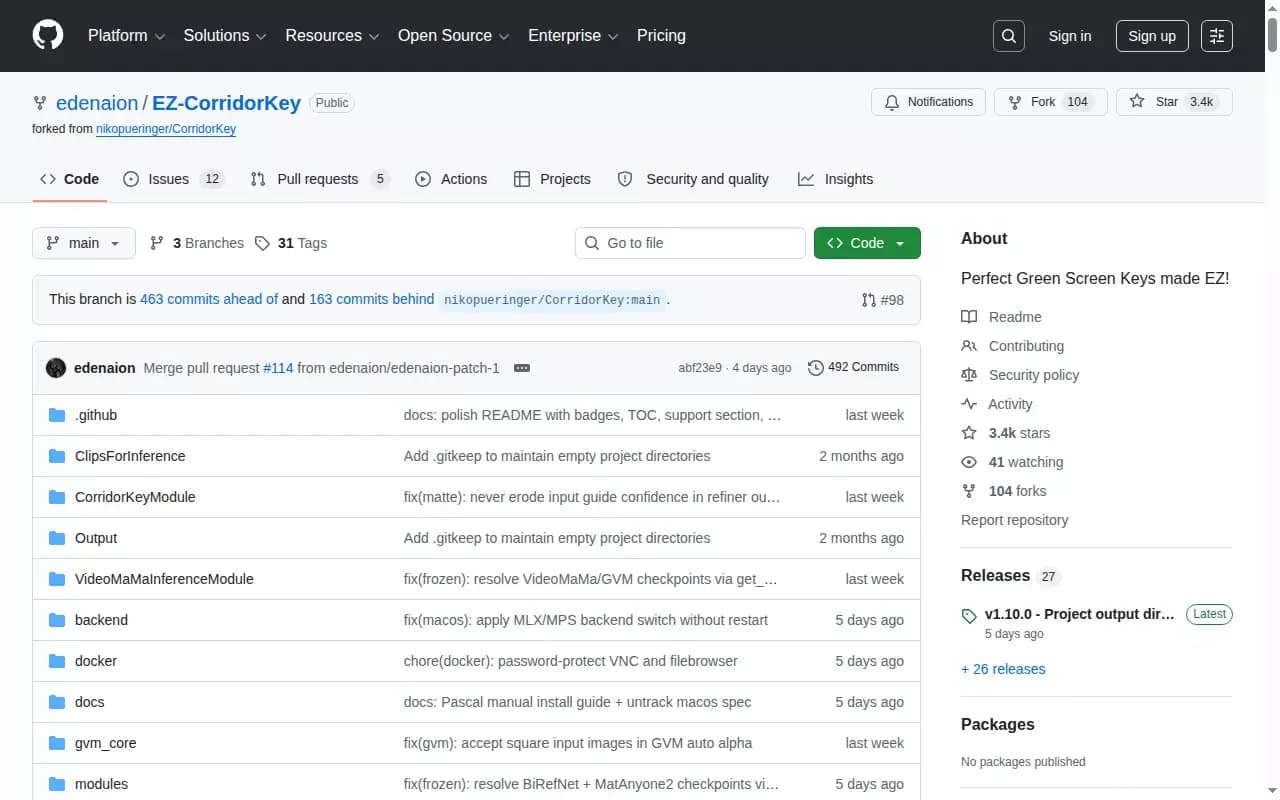Open the 492 Commits history
The height and width of the screenshot is (800, 1280).
click(853, 367)
